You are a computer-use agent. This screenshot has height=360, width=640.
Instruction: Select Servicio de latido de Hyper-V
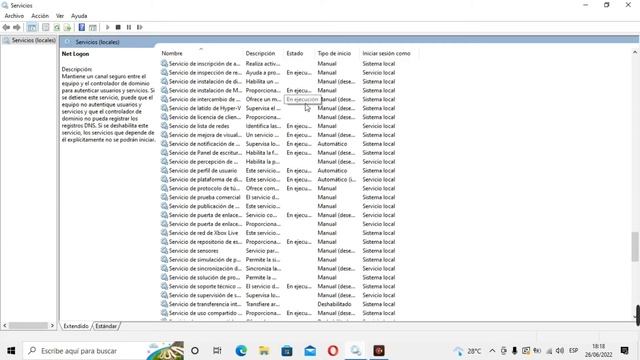(205, 108)
